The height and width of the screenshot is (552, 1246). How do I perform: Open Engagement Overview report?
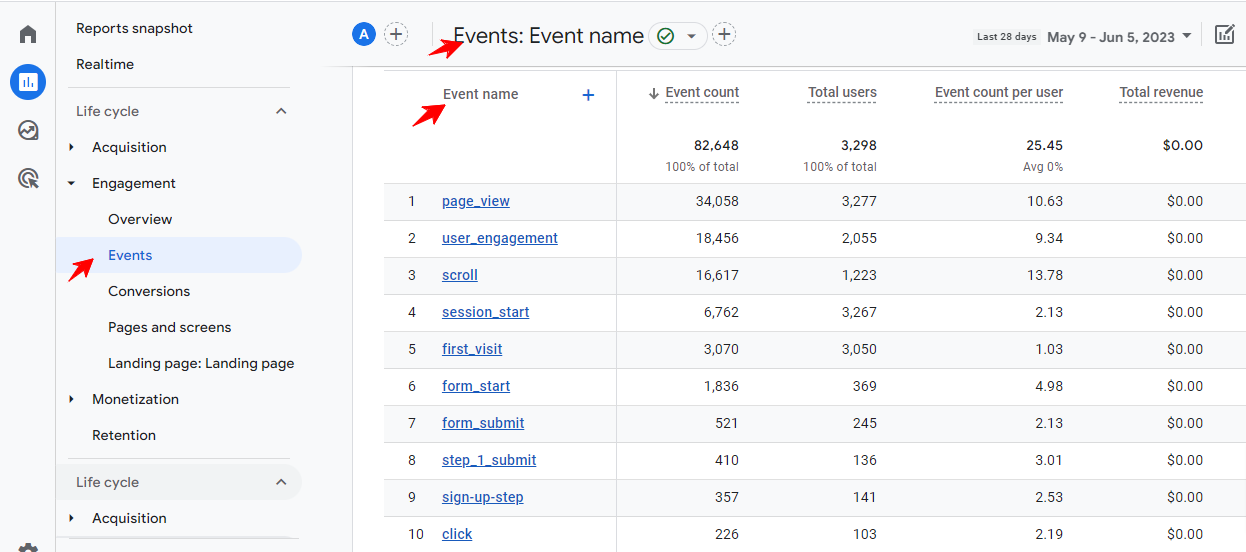140,219
